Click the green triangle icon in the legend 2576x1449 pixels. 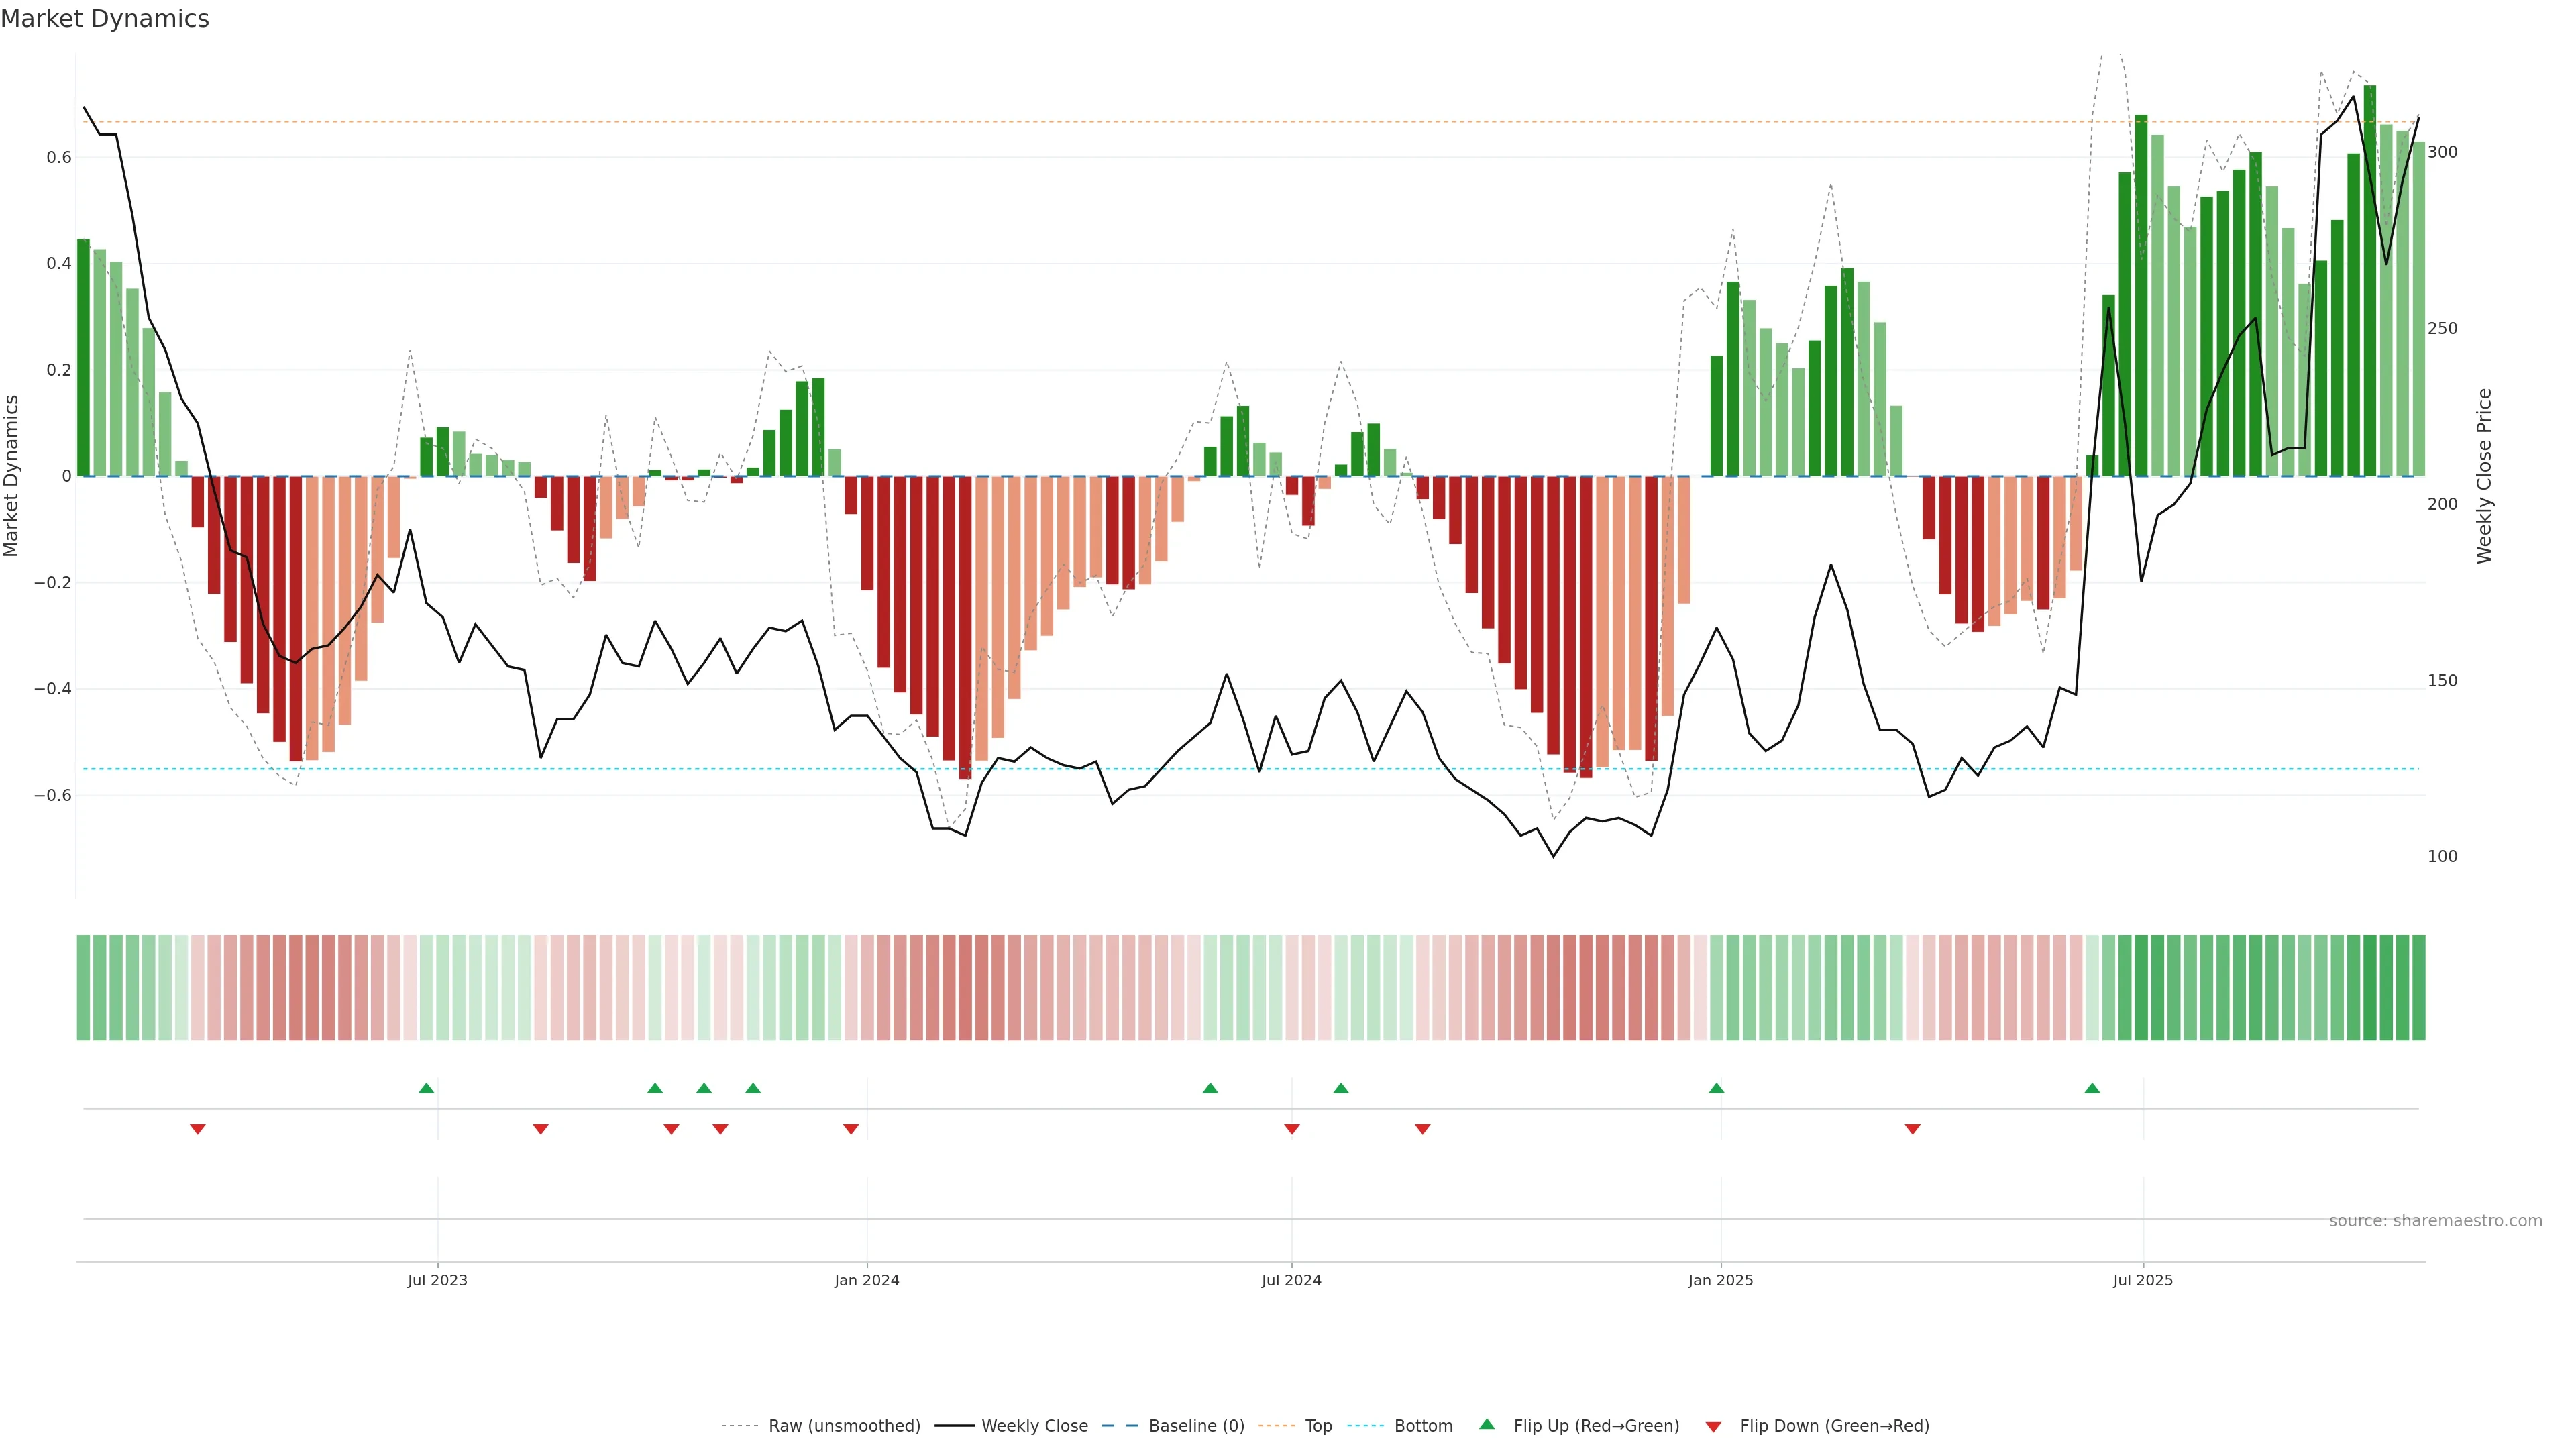click(x=1487, y=1424)
